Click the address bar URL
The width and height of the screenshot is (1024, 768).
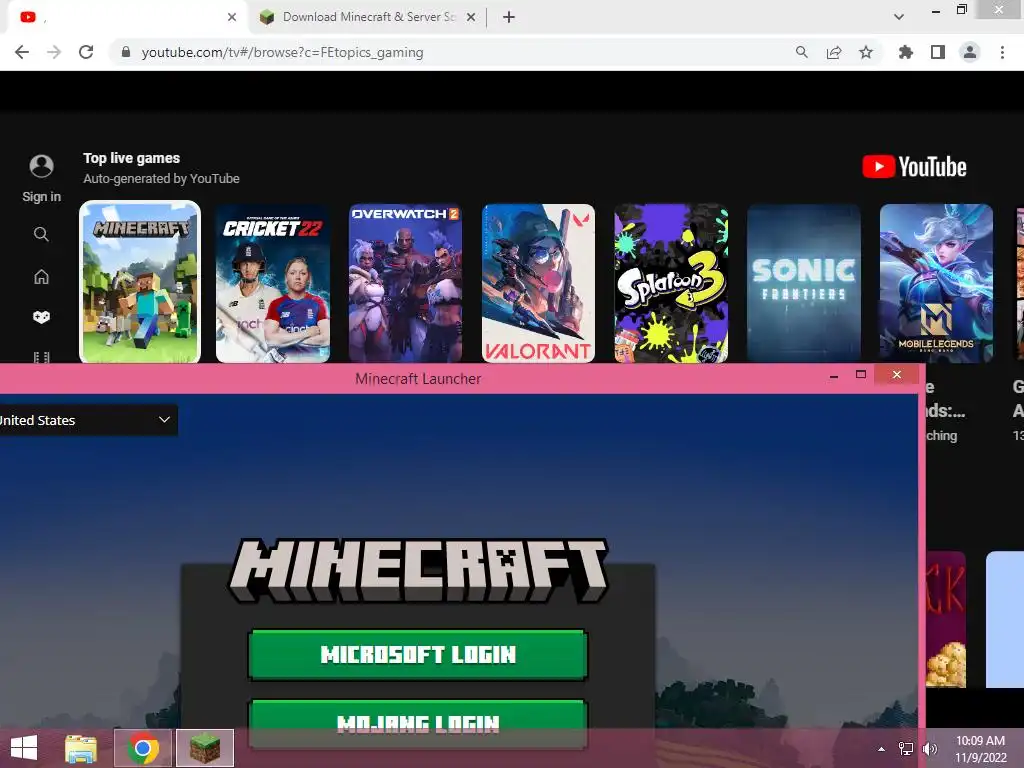(282, 52)
